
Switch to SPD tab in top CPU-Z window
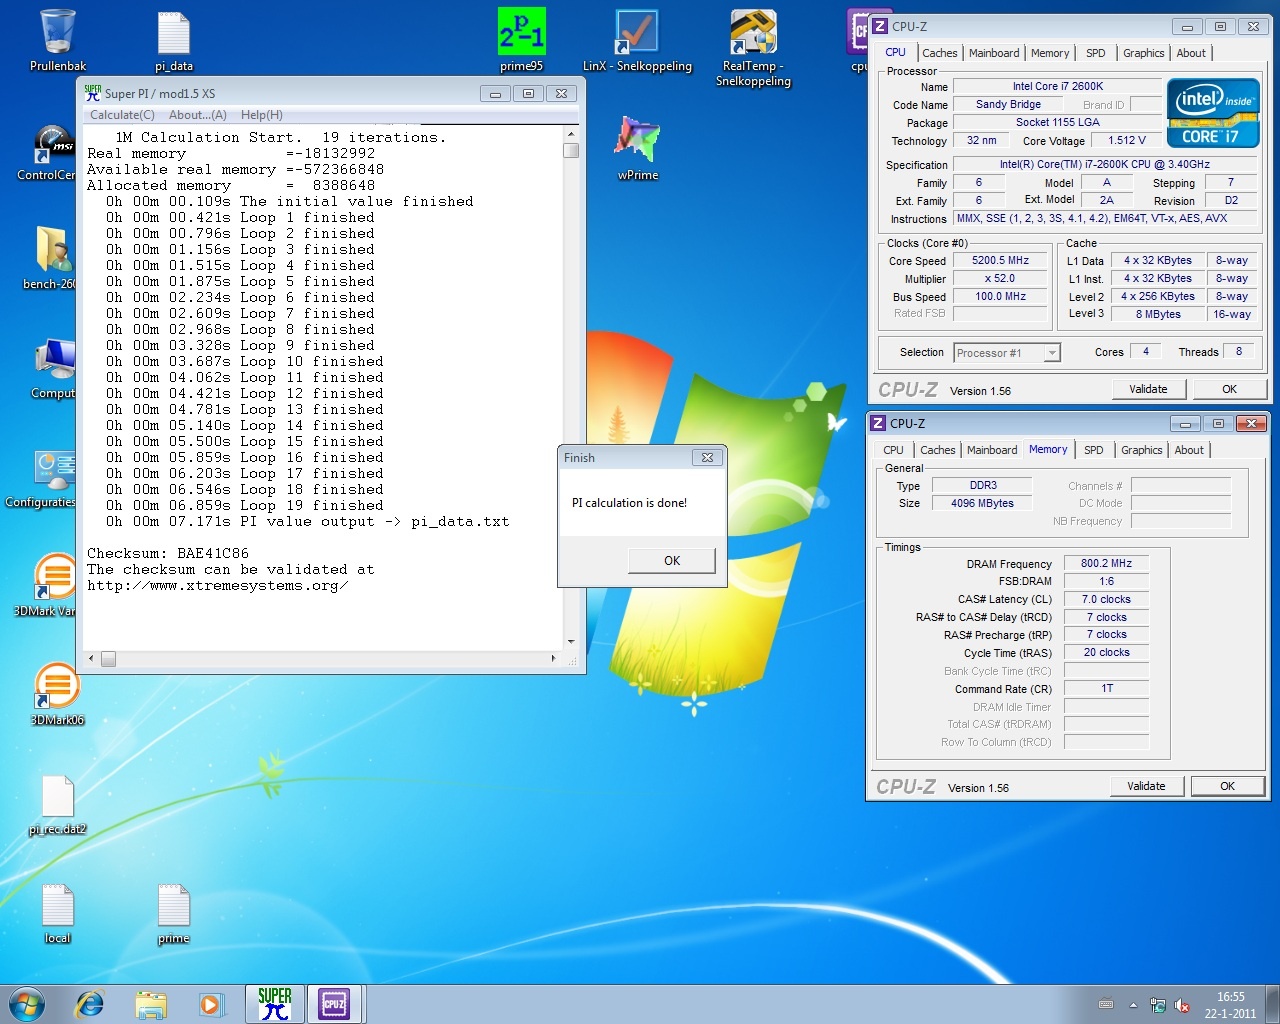click(x=1096, y=53)
